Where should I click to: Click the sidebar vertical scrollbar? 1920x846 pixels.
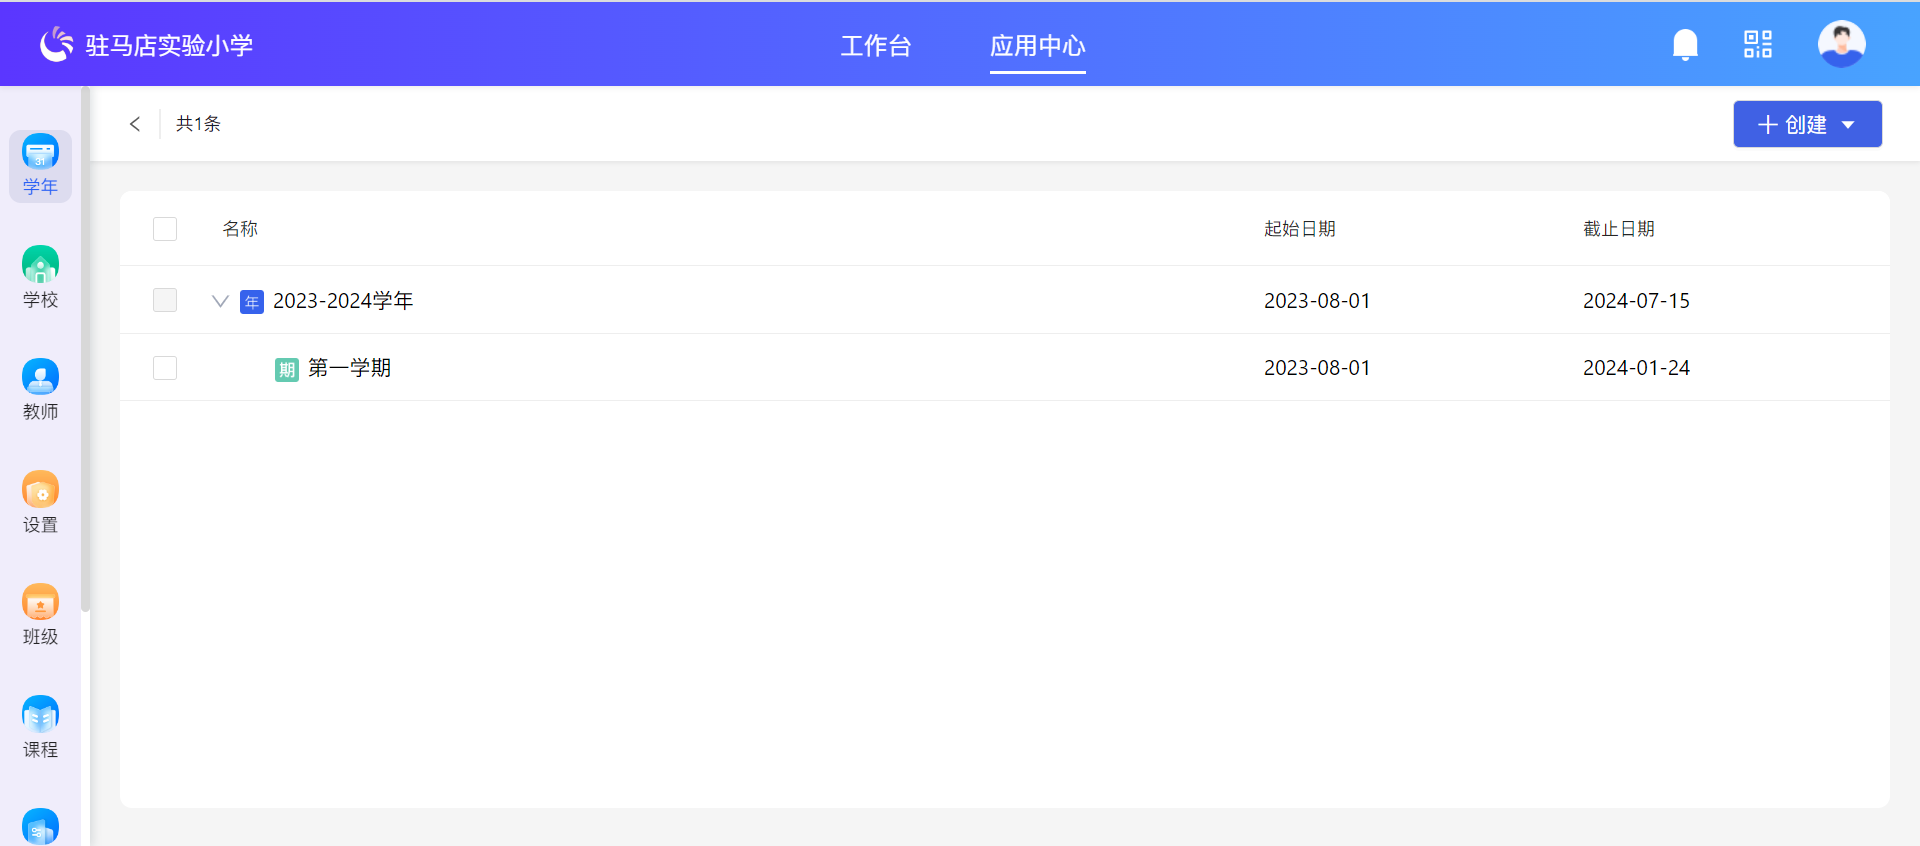click(x=86, y=350)
